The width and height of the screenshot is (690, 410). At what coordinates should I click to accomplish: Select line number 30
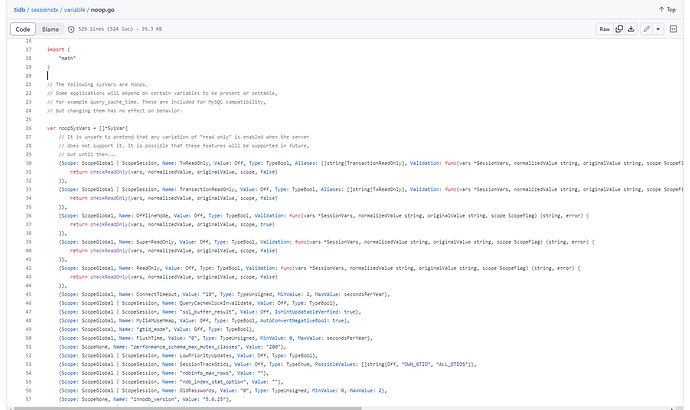click(29, 163)
